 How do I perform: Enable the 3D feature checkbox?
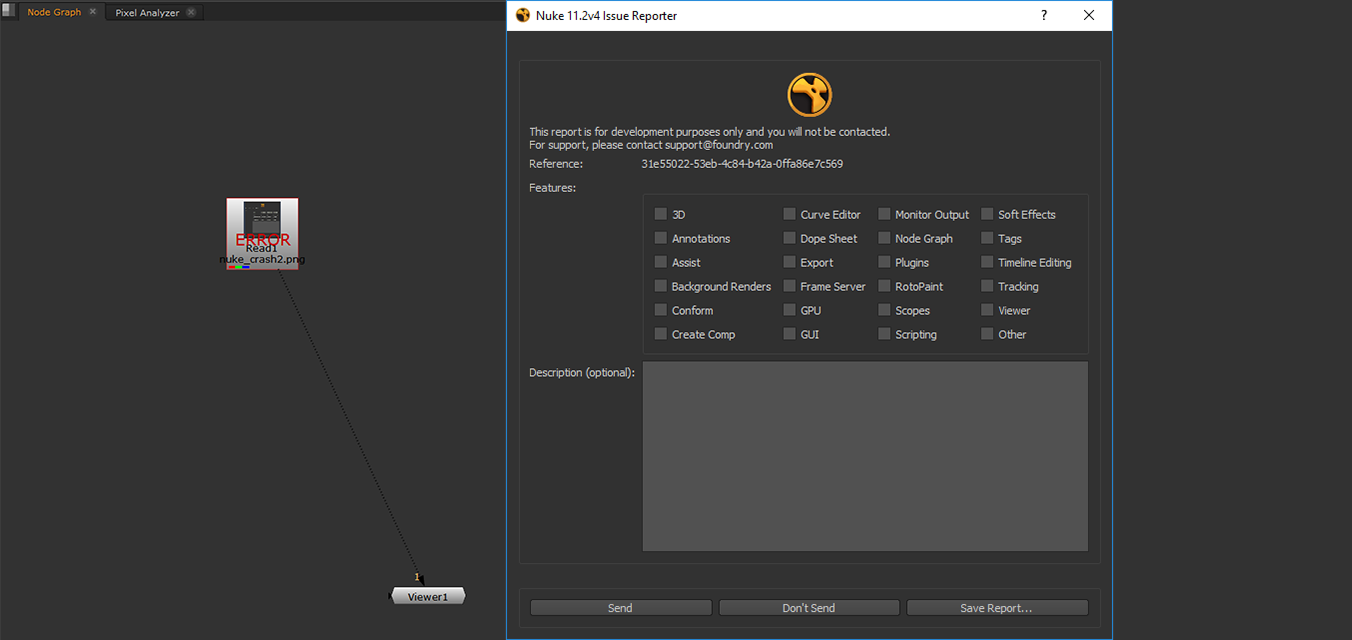click(x=660, y=214)
